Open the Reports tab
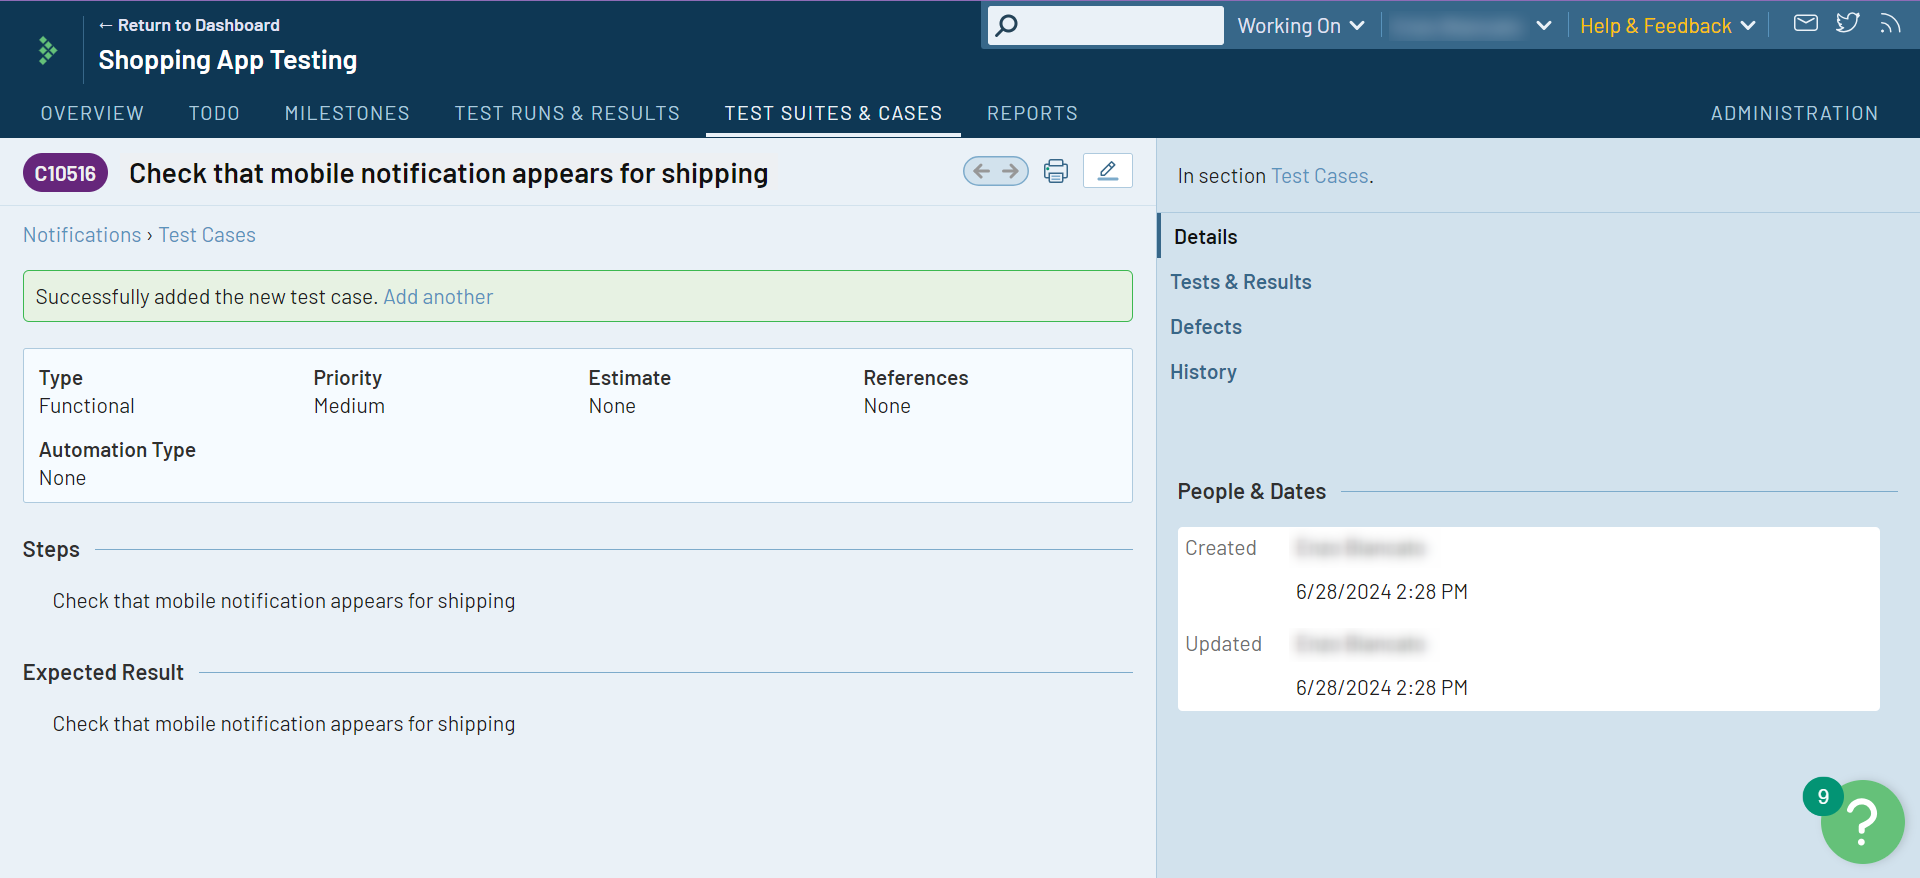The height and width of the screenshot is (878, 1920). click(1032, 113)
